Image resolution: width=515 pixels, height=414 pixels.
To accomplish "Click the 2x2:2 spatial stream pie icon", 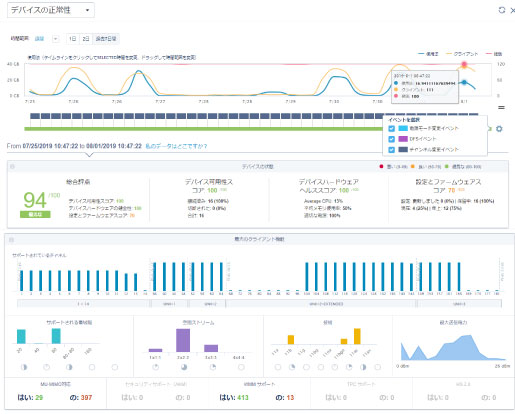I will pos(184,367).
